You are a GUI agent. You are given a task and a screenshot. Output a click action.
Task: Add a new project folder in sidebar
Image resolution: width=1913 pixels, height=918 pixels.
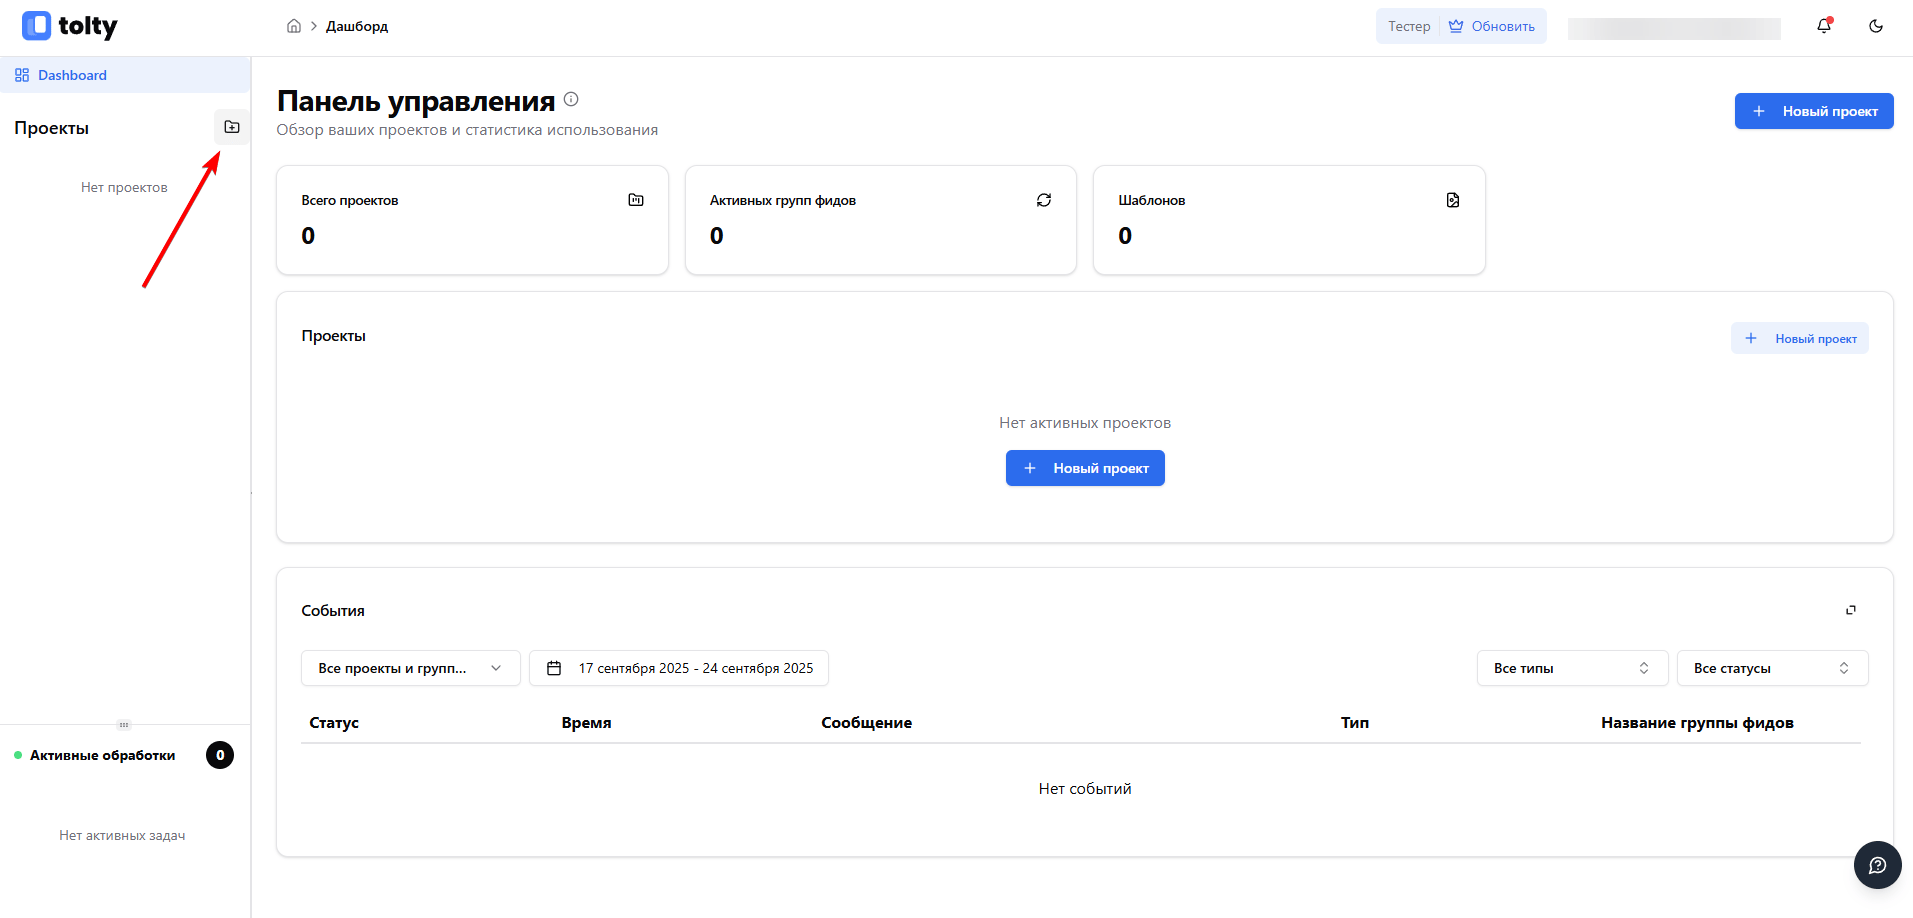(232, 127)
